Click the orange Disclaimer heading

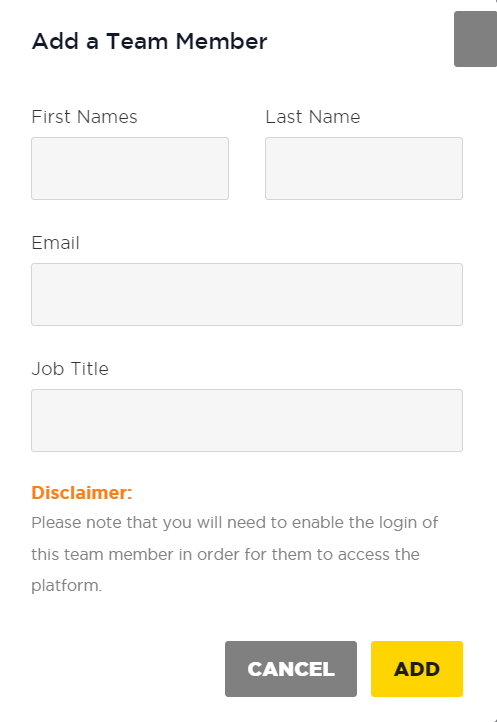tap(82, 493)
